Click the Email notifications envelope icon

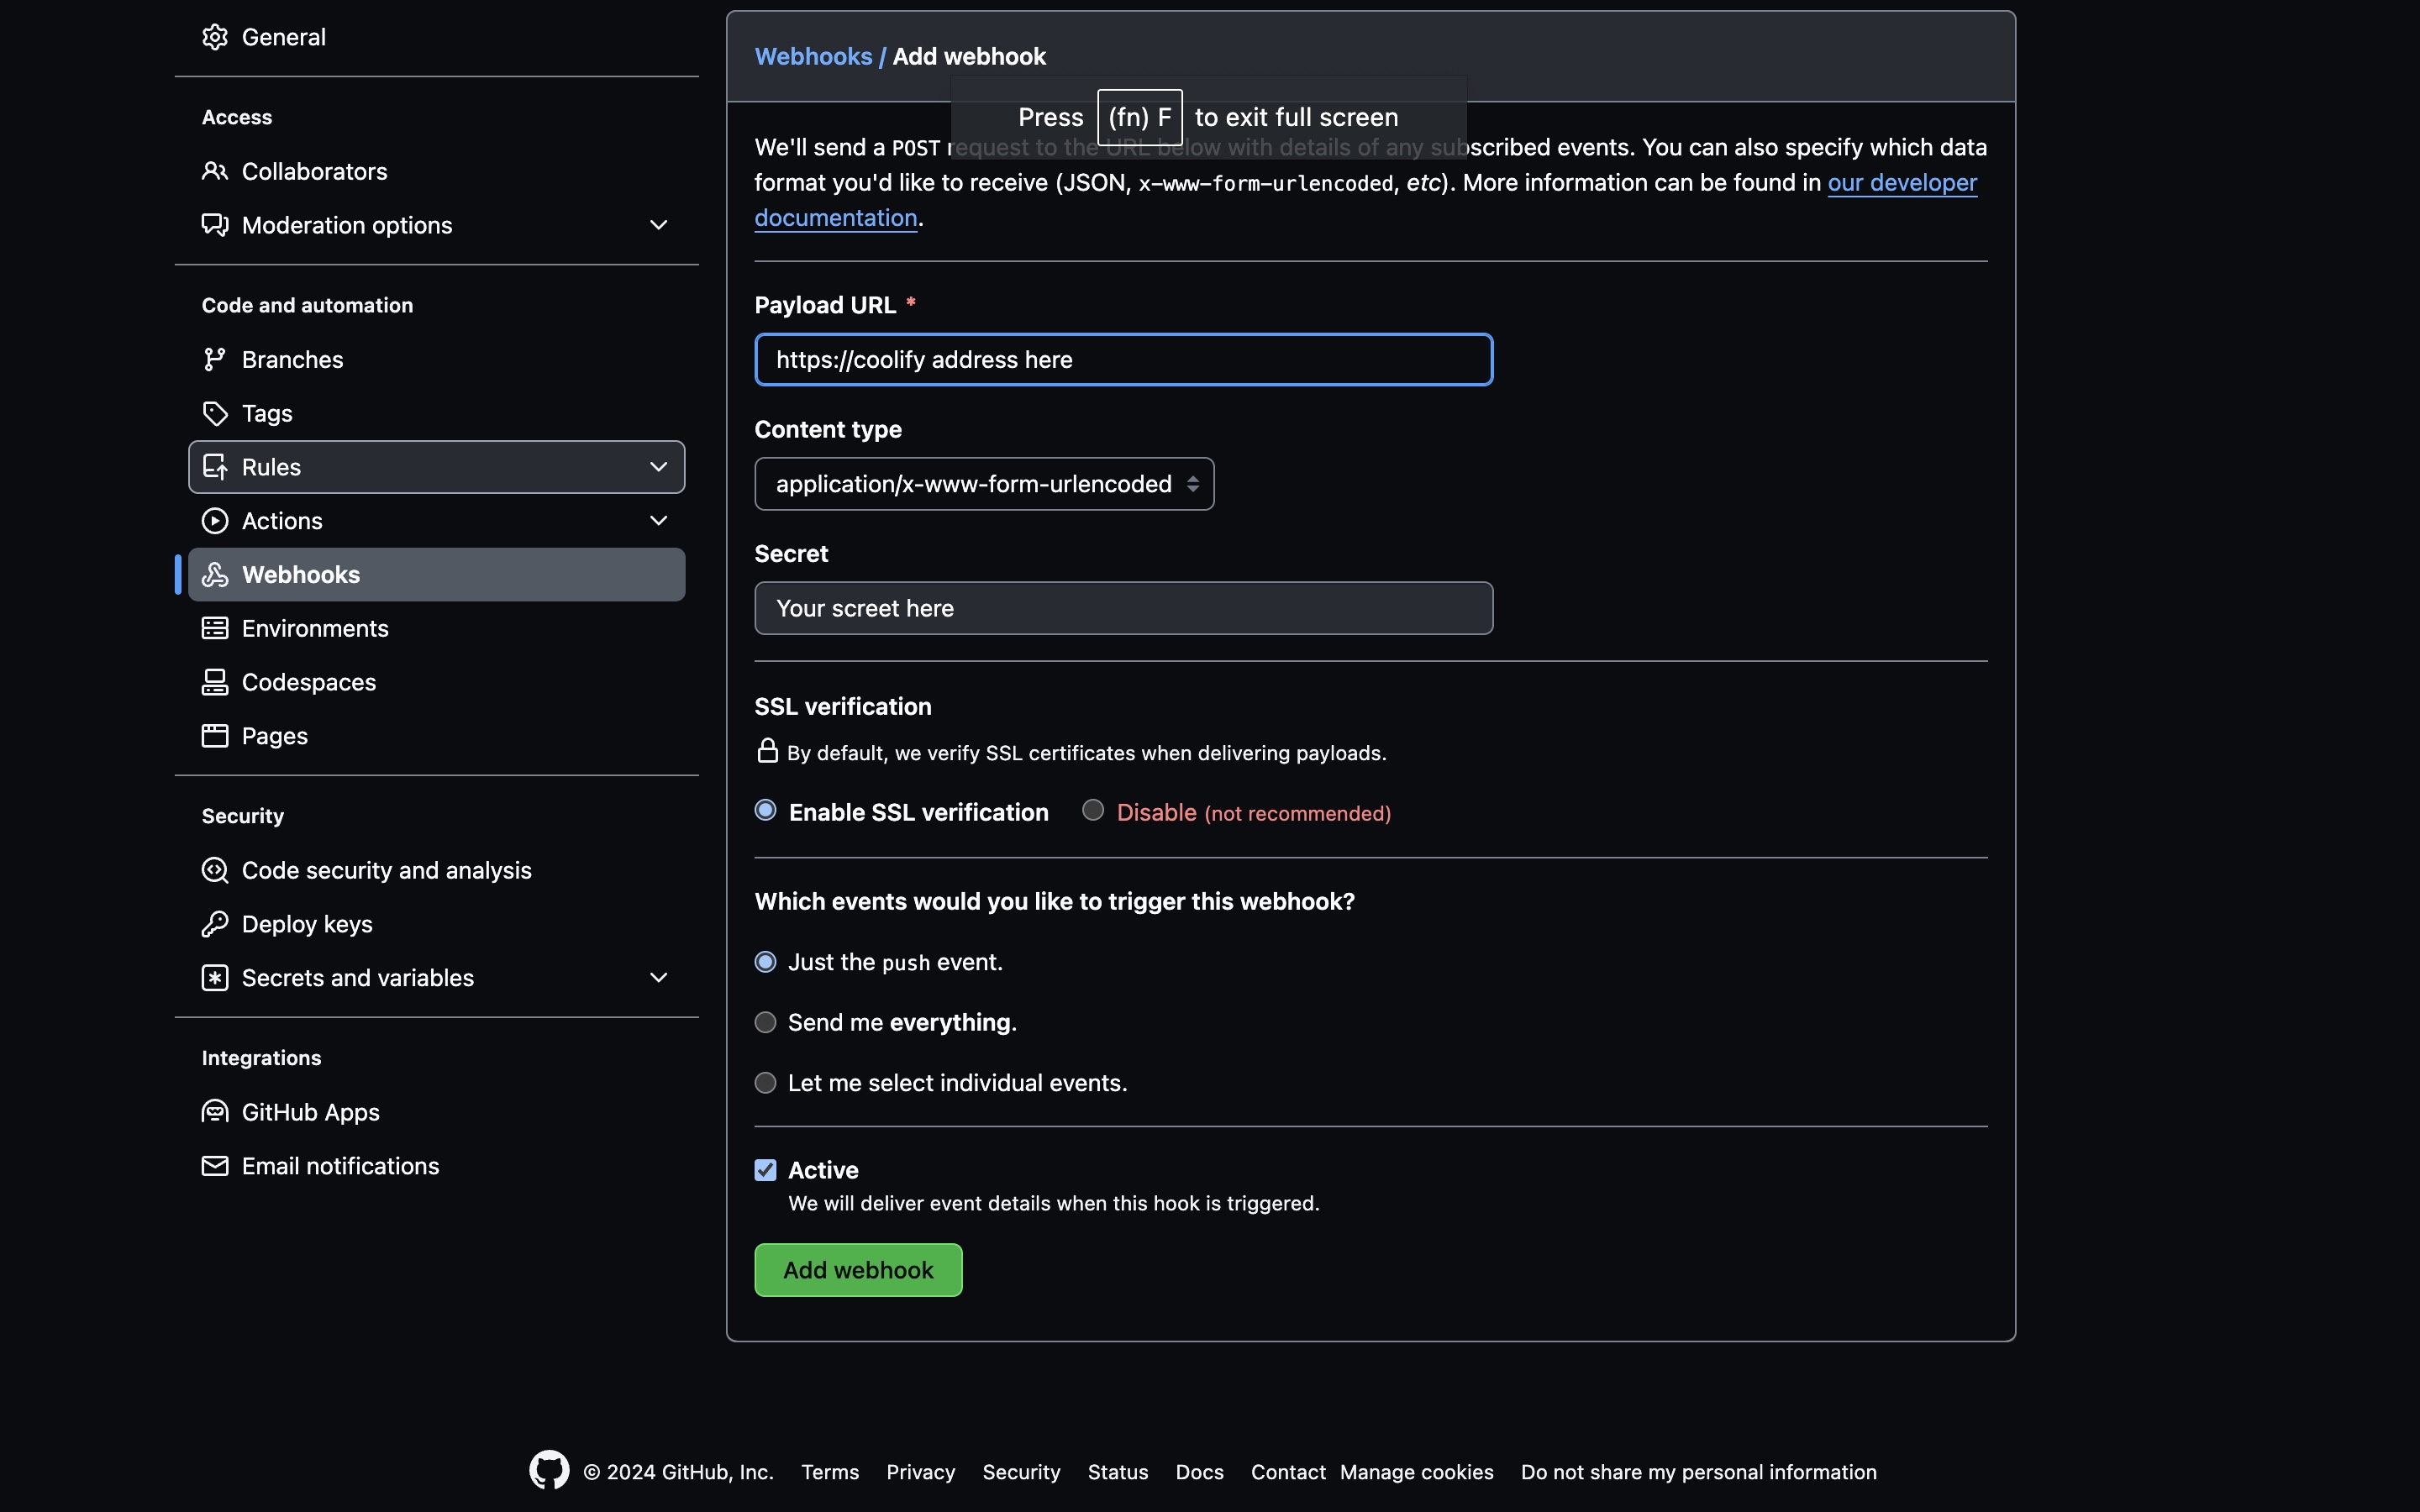pyautogui.click(x=215, y=1166)
